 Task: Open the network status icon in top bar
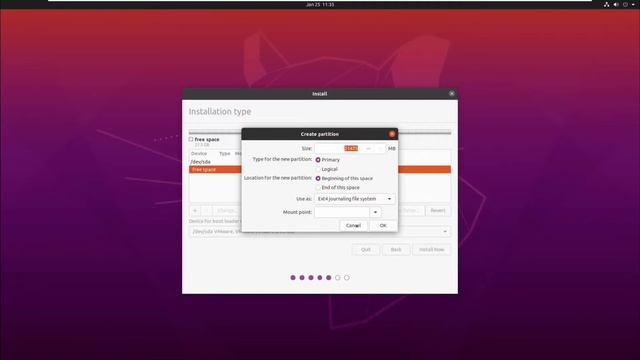pos(607,4)
